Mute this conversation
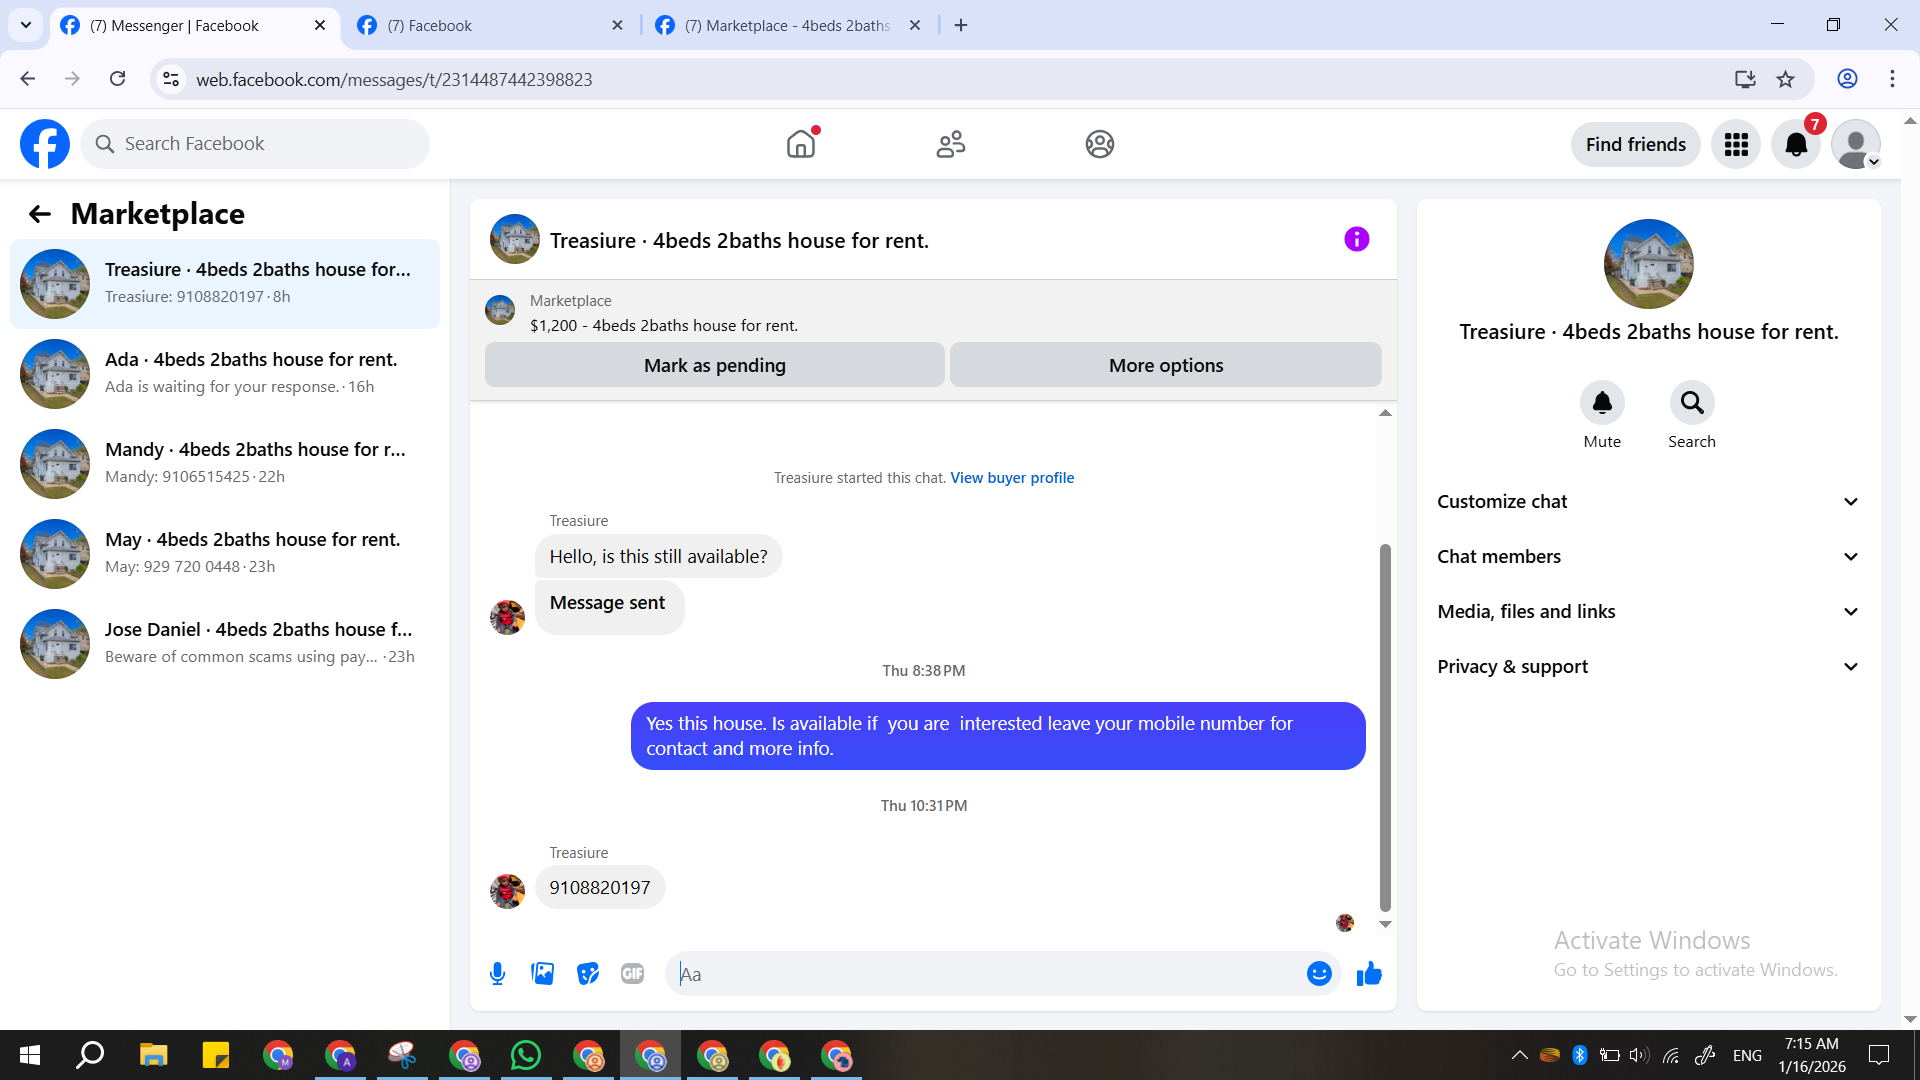The height and width of the screenshot is (1080, 1920). pos(1601,403)
